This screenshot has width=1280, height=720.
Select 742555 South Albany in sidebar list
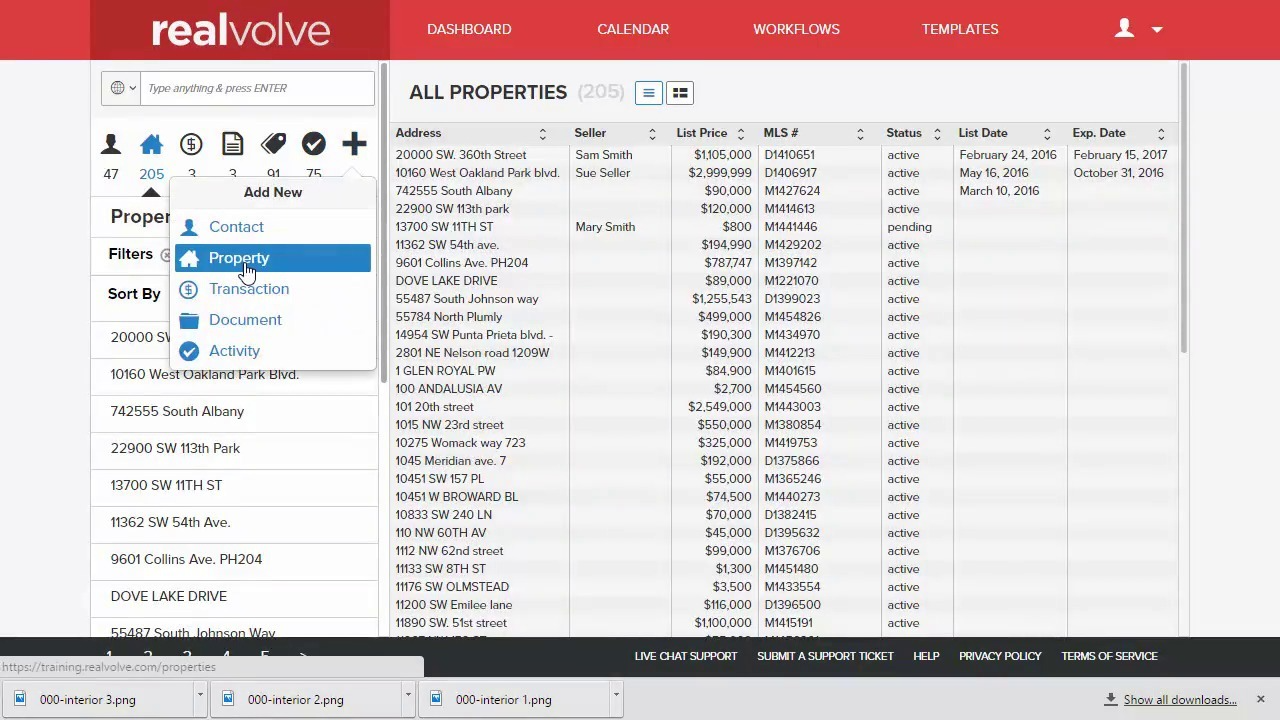pos(234,411)
